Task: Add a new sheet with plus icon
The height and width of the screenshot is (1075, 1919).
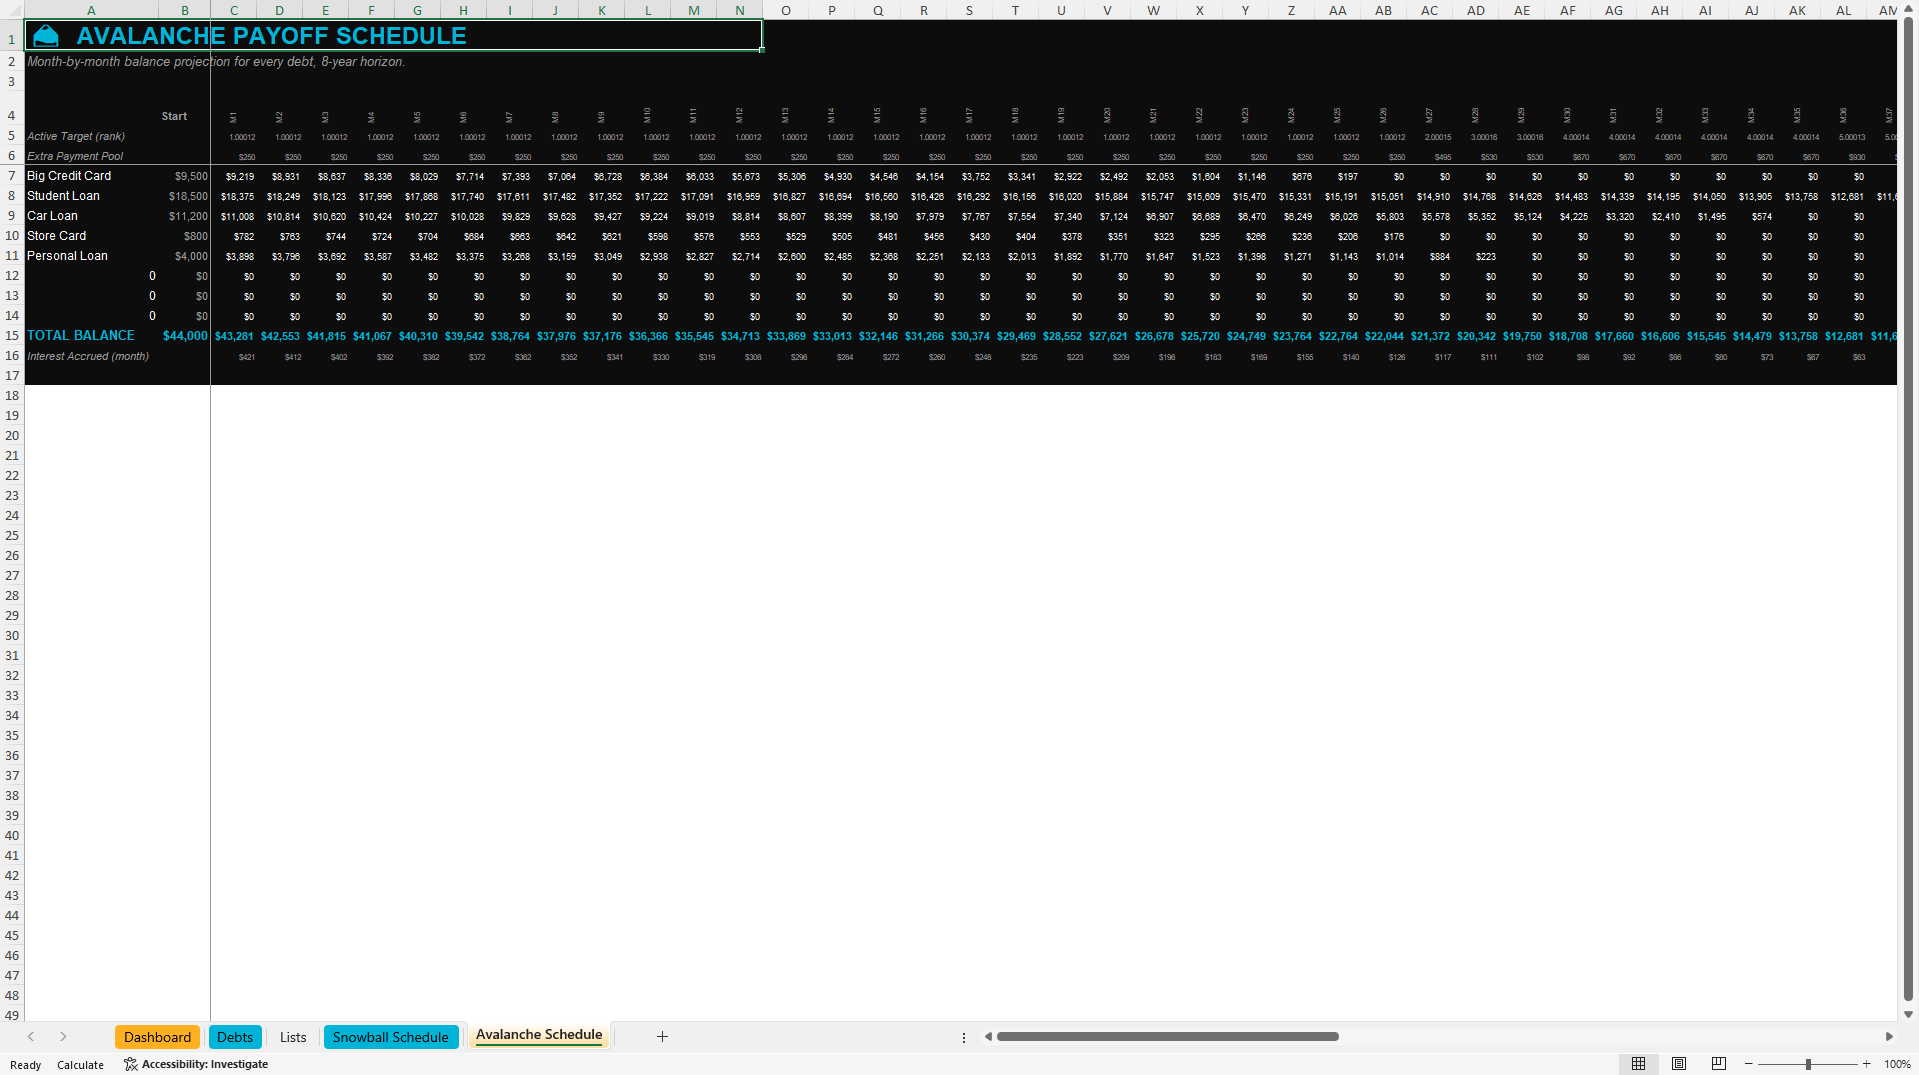Action: click(662, 1037)
